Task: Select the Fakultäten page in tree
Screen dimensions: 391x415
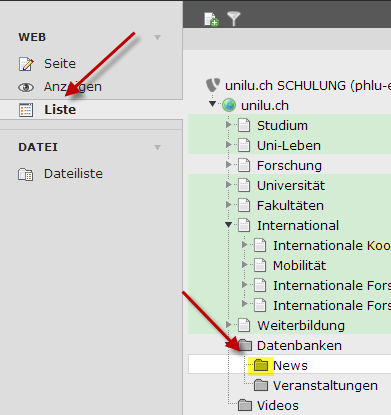Action: pyautogui.click(x=290, y=206)
